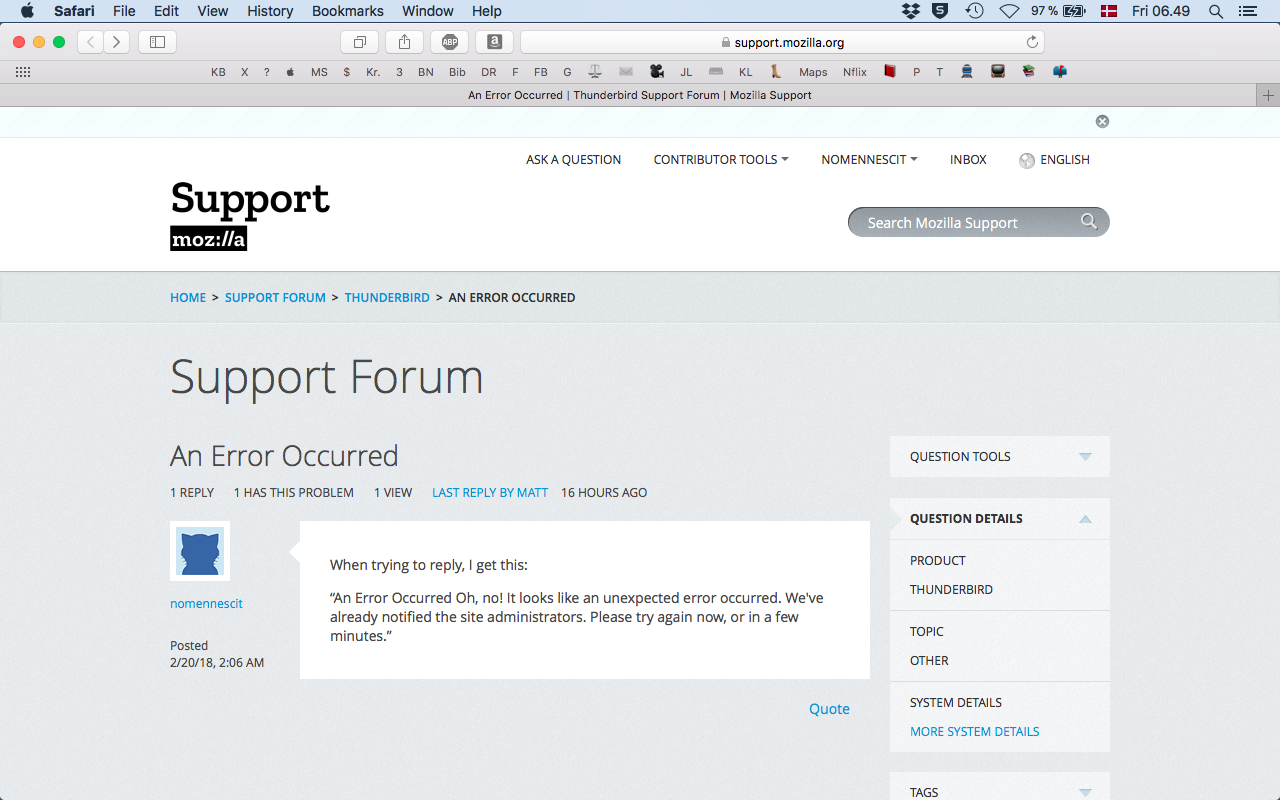This screenshot has width=1280, height=800.
Task: Open the mailbox bookmark icon
Action: [1059, 72]
